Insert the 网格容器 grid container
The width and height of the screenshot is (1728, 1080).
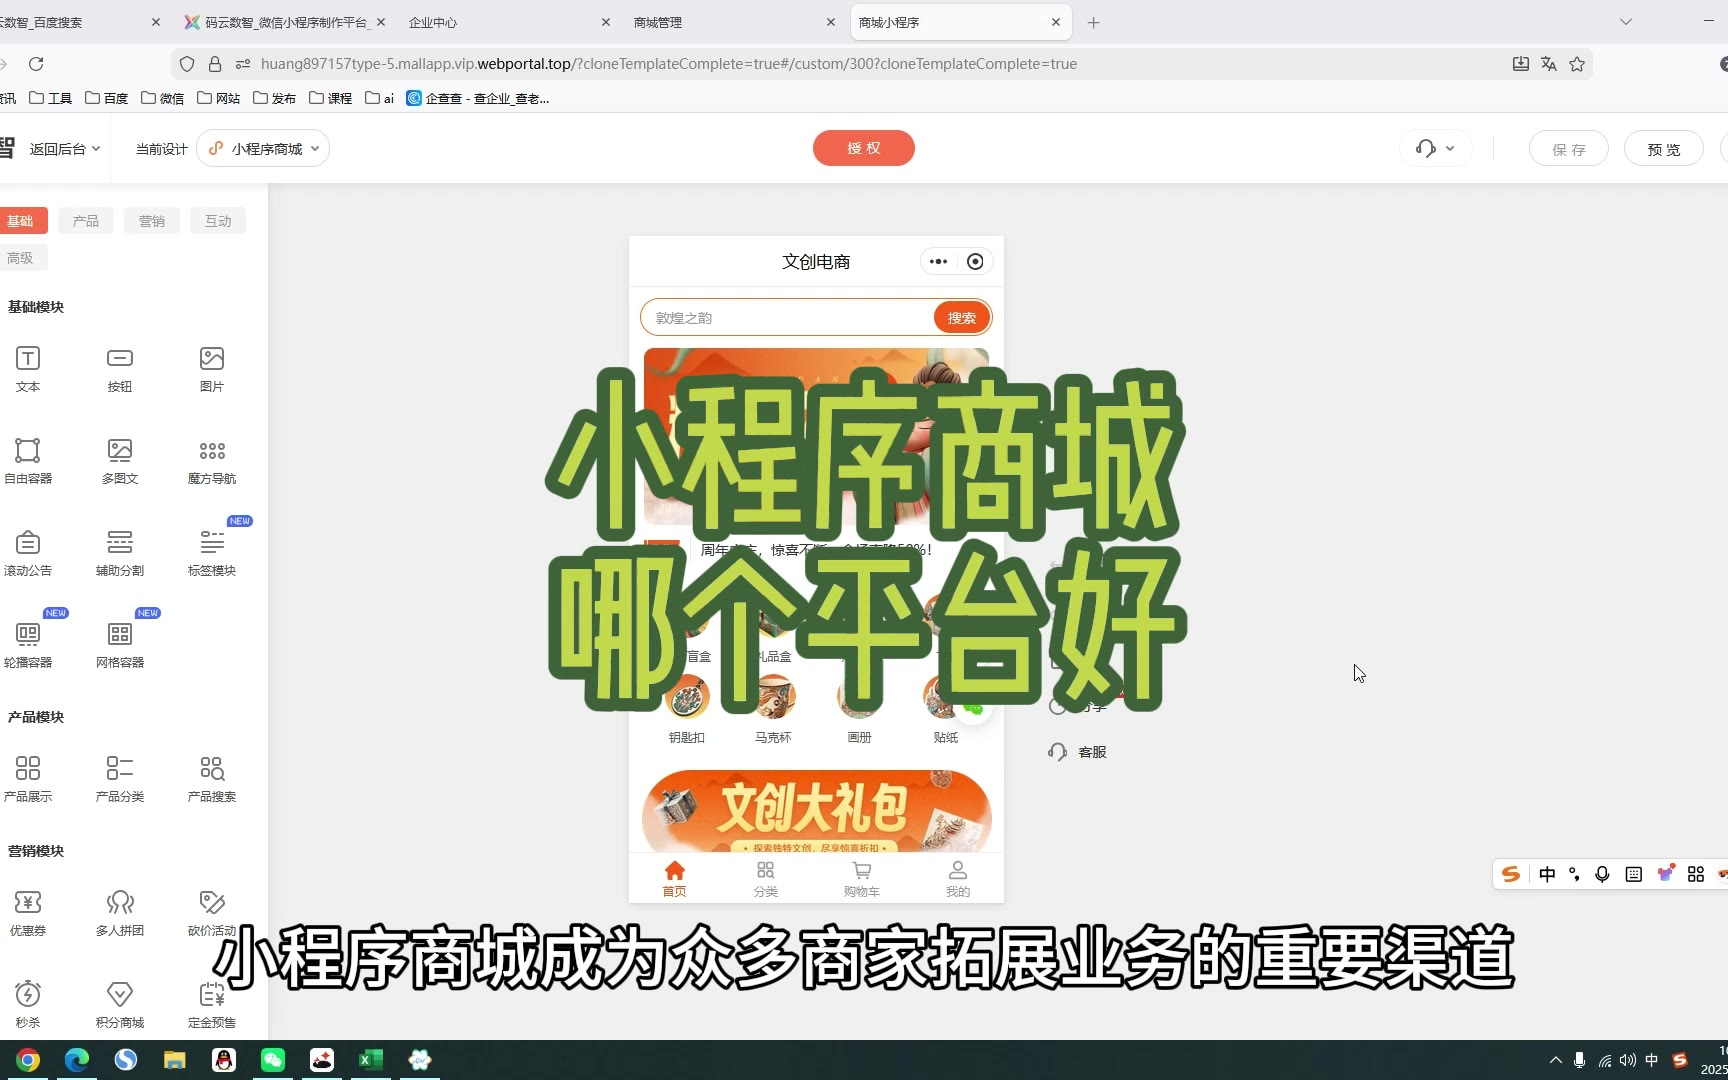(x=120, y=645)
